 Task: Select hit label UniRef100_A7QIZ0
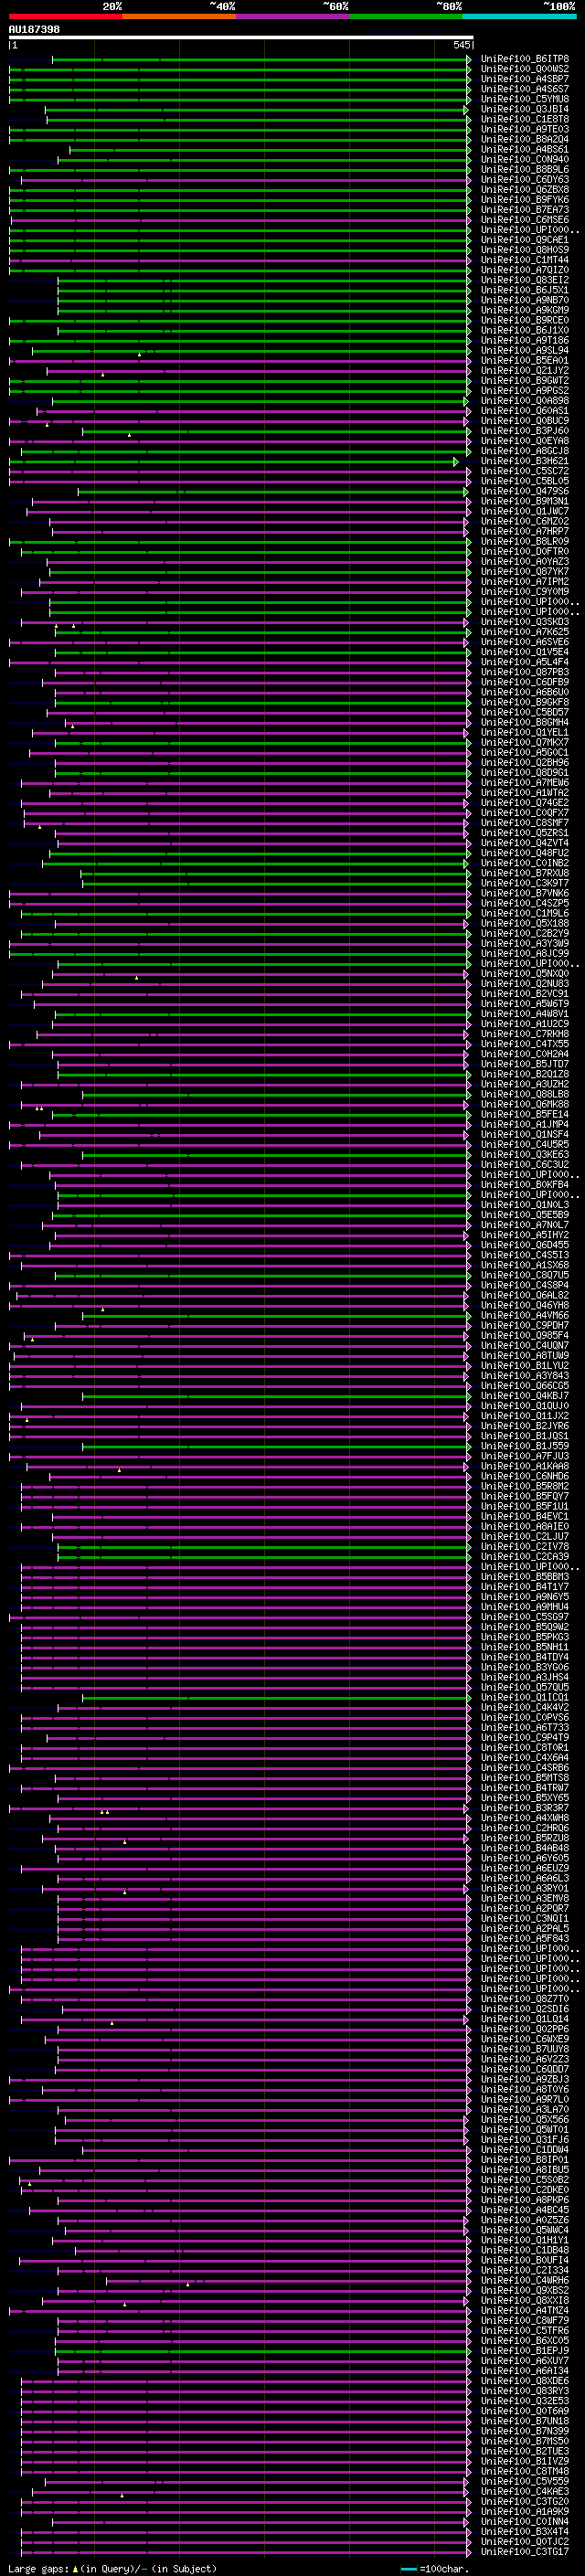tap(524, 270)
